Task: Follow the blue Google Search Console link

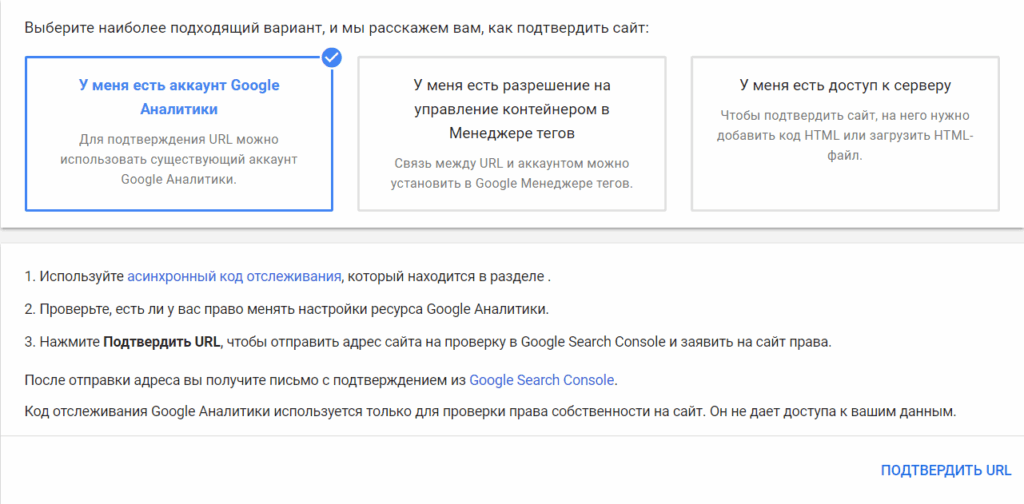Action: point(542,380)
